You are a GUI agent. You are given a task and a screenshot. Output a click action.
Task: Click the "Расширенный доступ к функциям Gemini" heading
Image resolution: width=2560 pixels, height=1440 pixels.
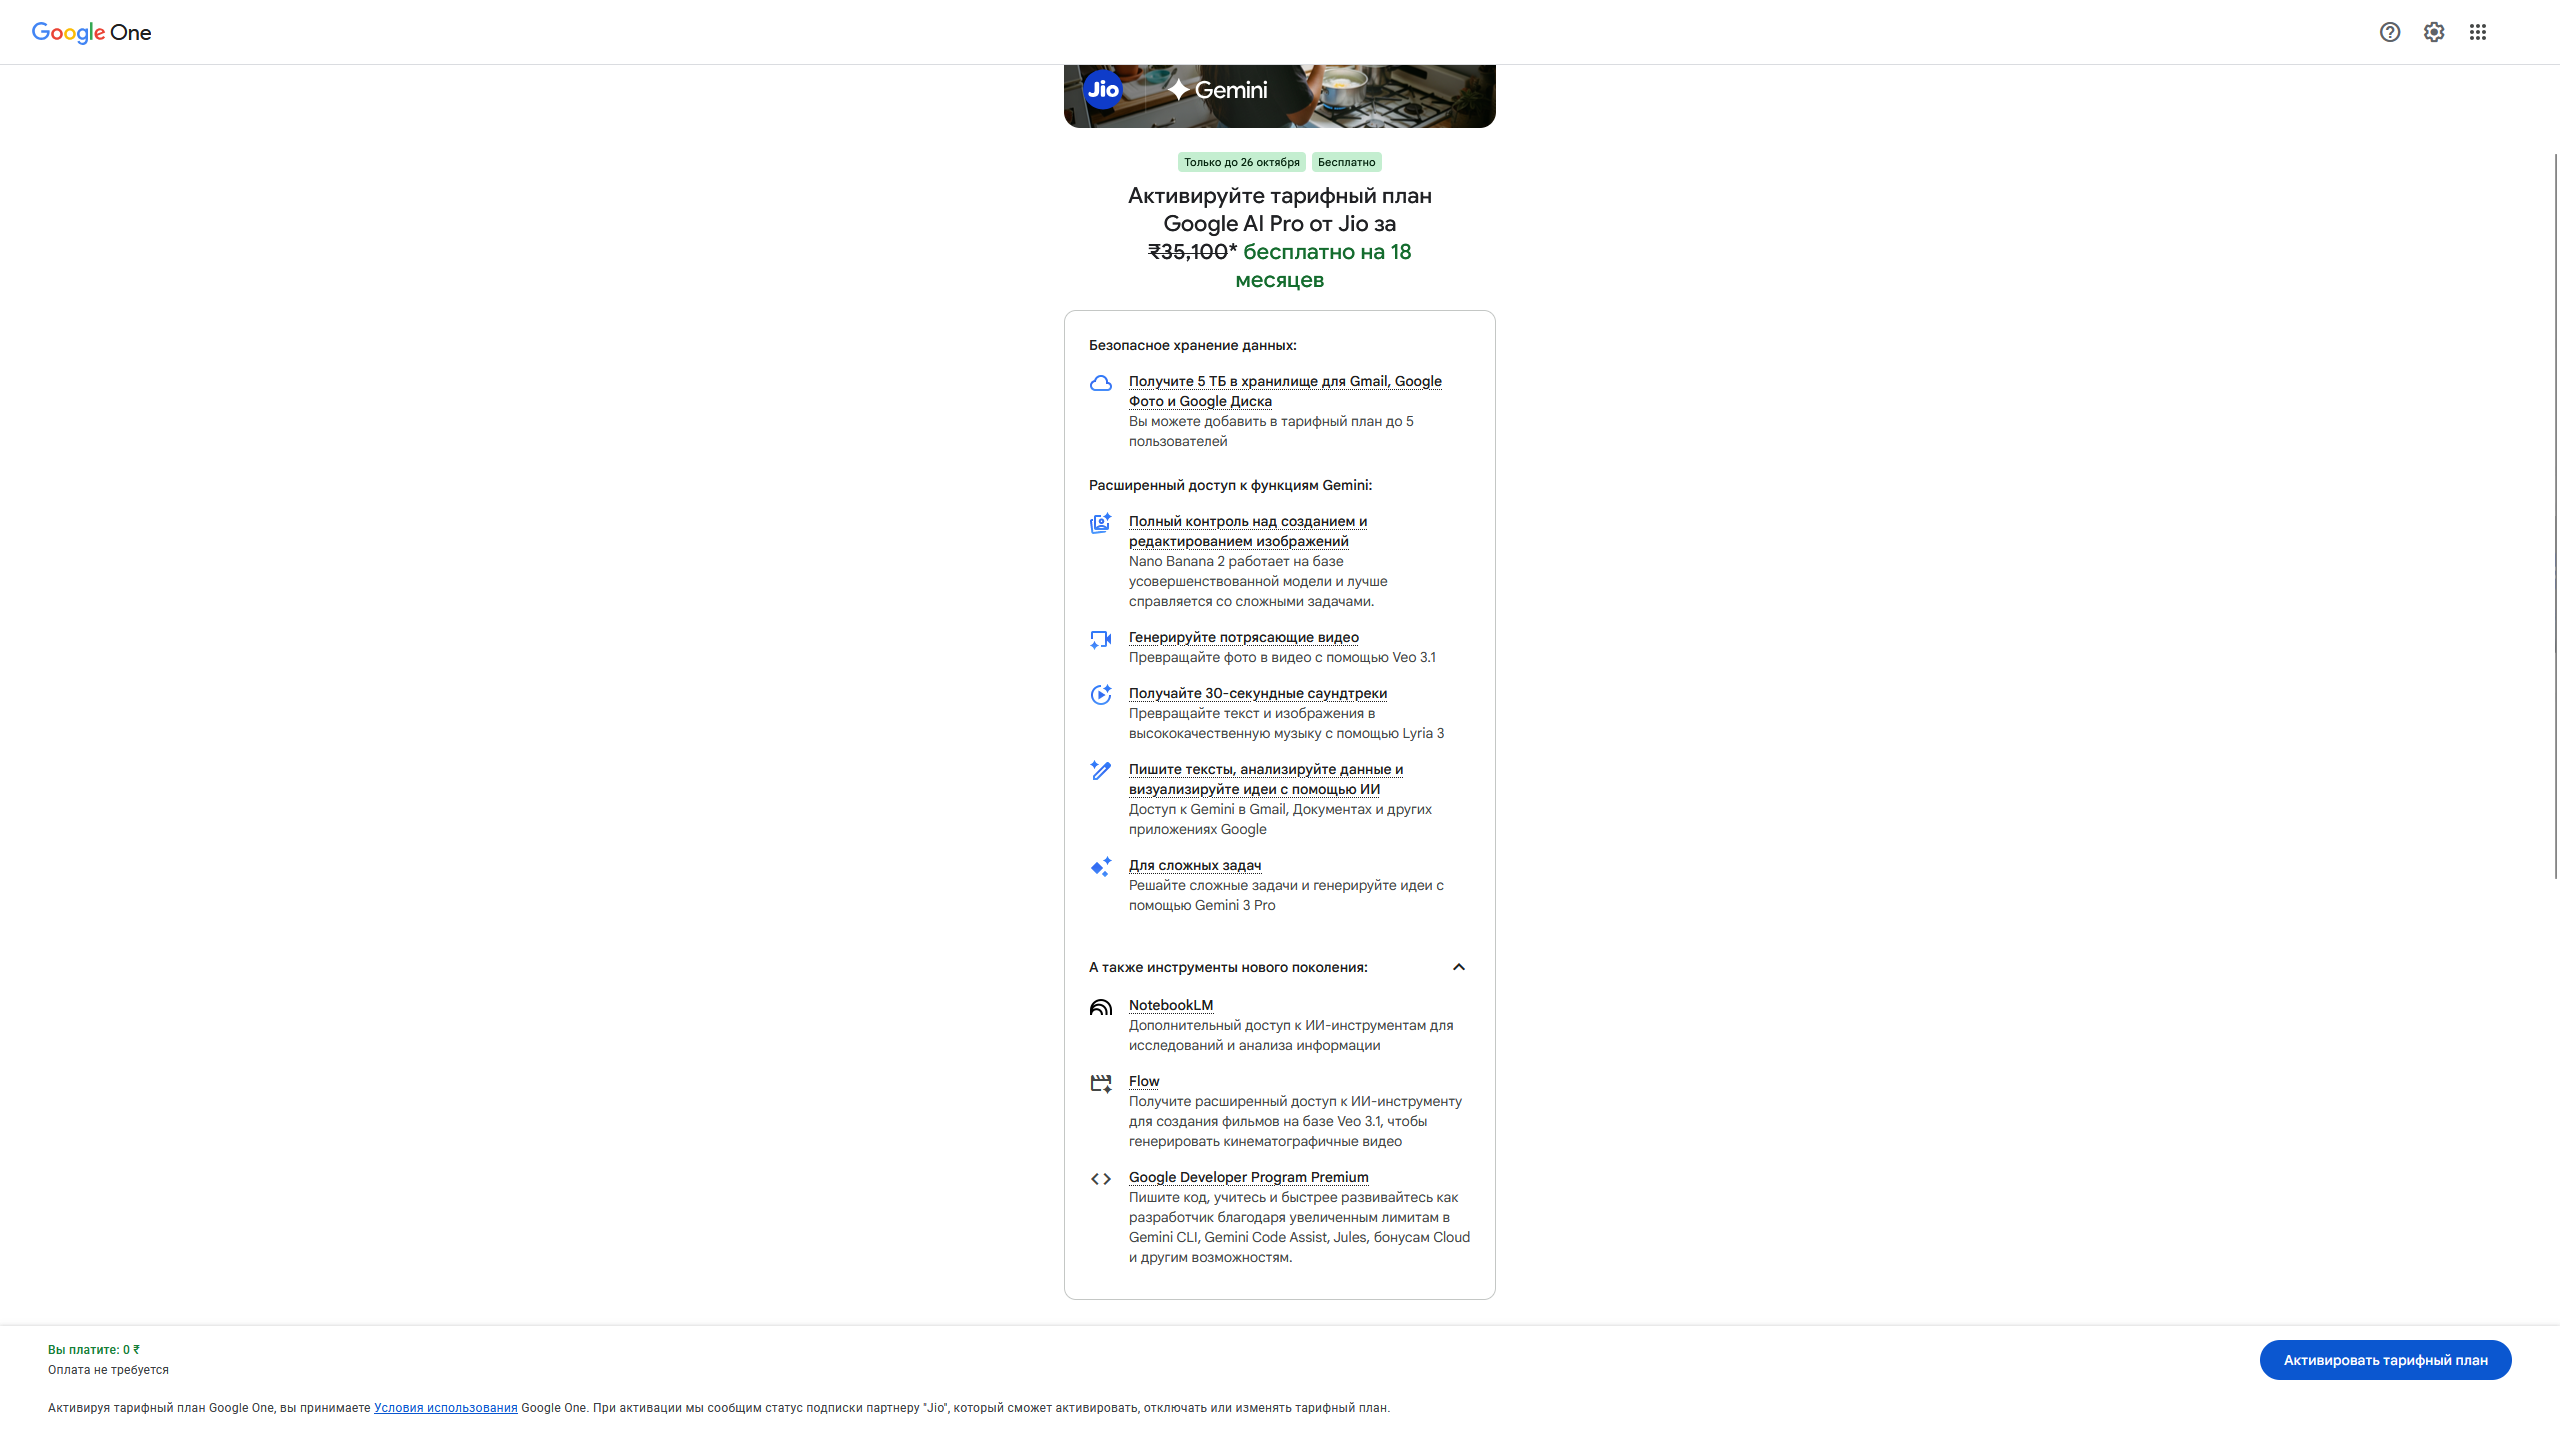[1230, 485]
